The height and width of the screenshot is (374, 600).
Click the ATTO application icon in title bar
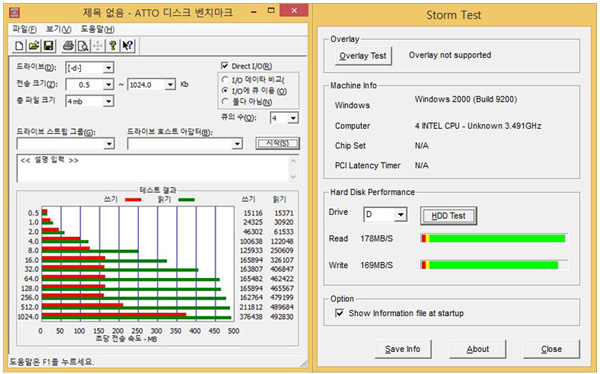click(x=15, y=13)
